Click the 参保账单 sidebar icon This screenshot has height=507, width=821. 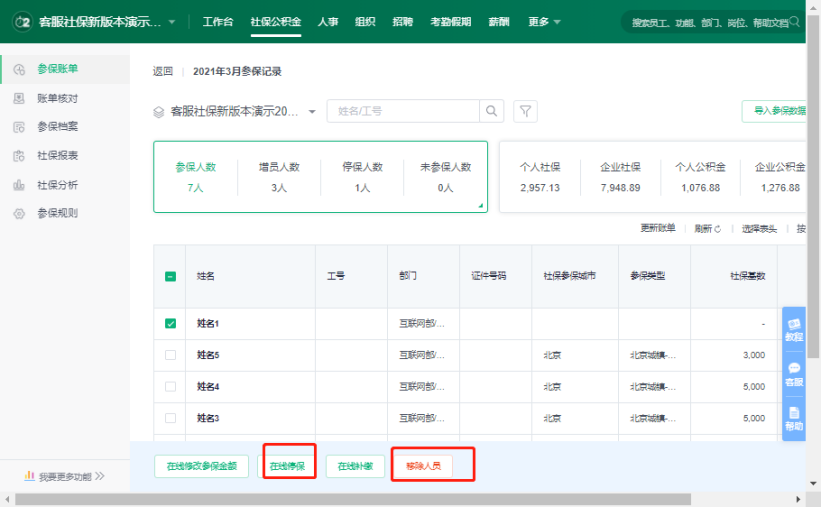[19, 69]
